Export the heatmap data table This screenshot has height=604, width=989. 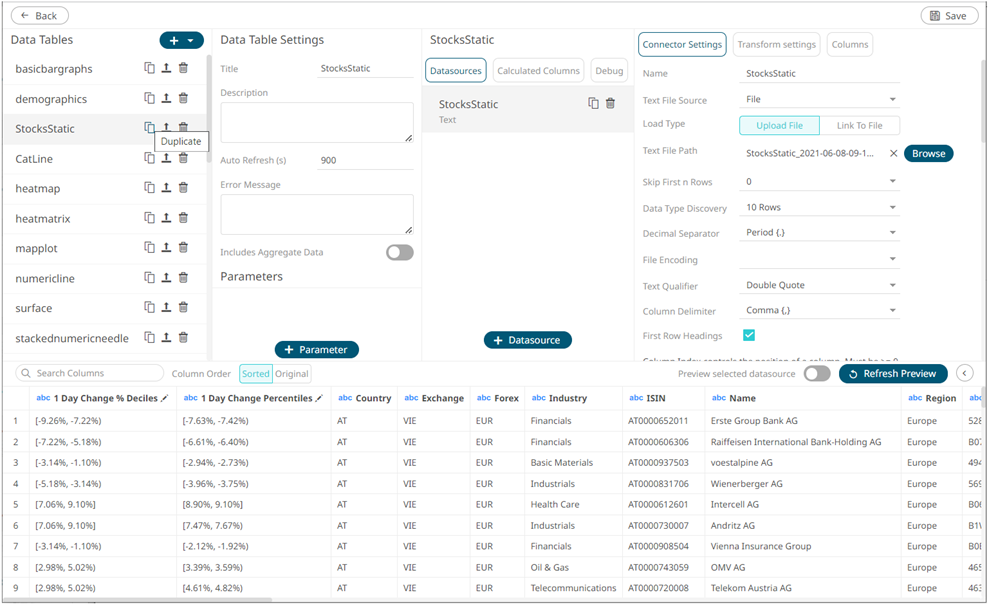[166, 188]
